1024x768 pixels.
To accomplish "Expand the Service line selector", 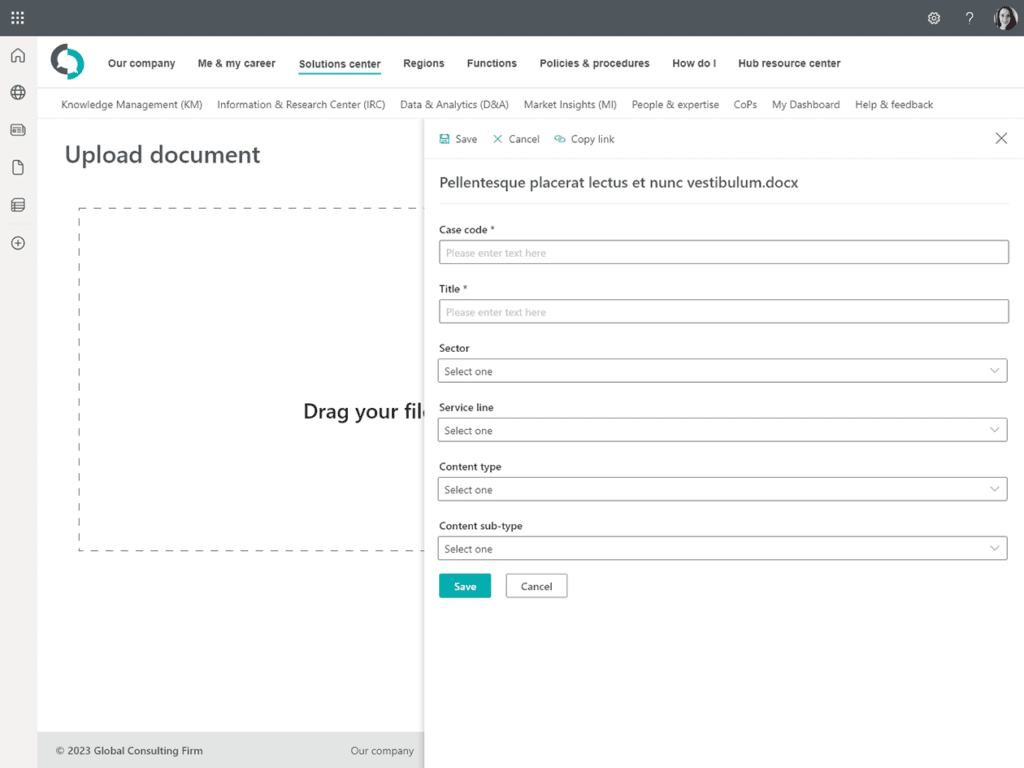I will (x=722, y=430).
